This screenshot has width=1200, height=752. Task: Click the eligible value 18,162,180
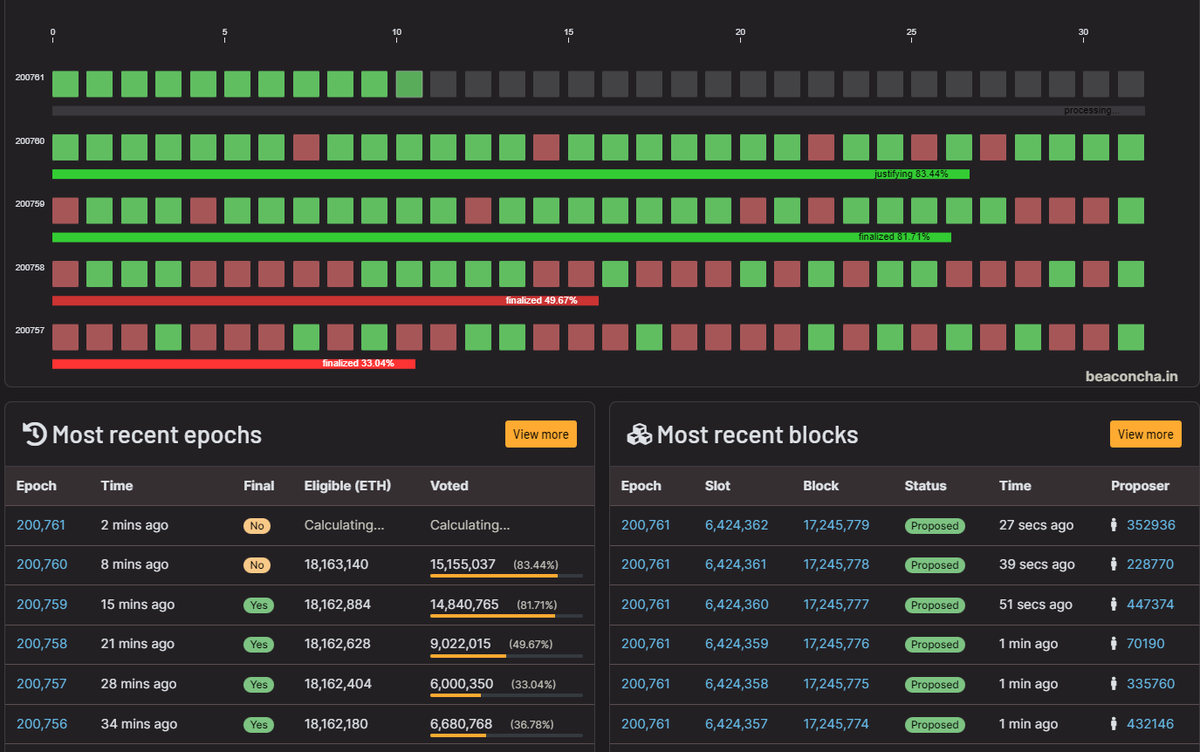(x=337, y=724)
